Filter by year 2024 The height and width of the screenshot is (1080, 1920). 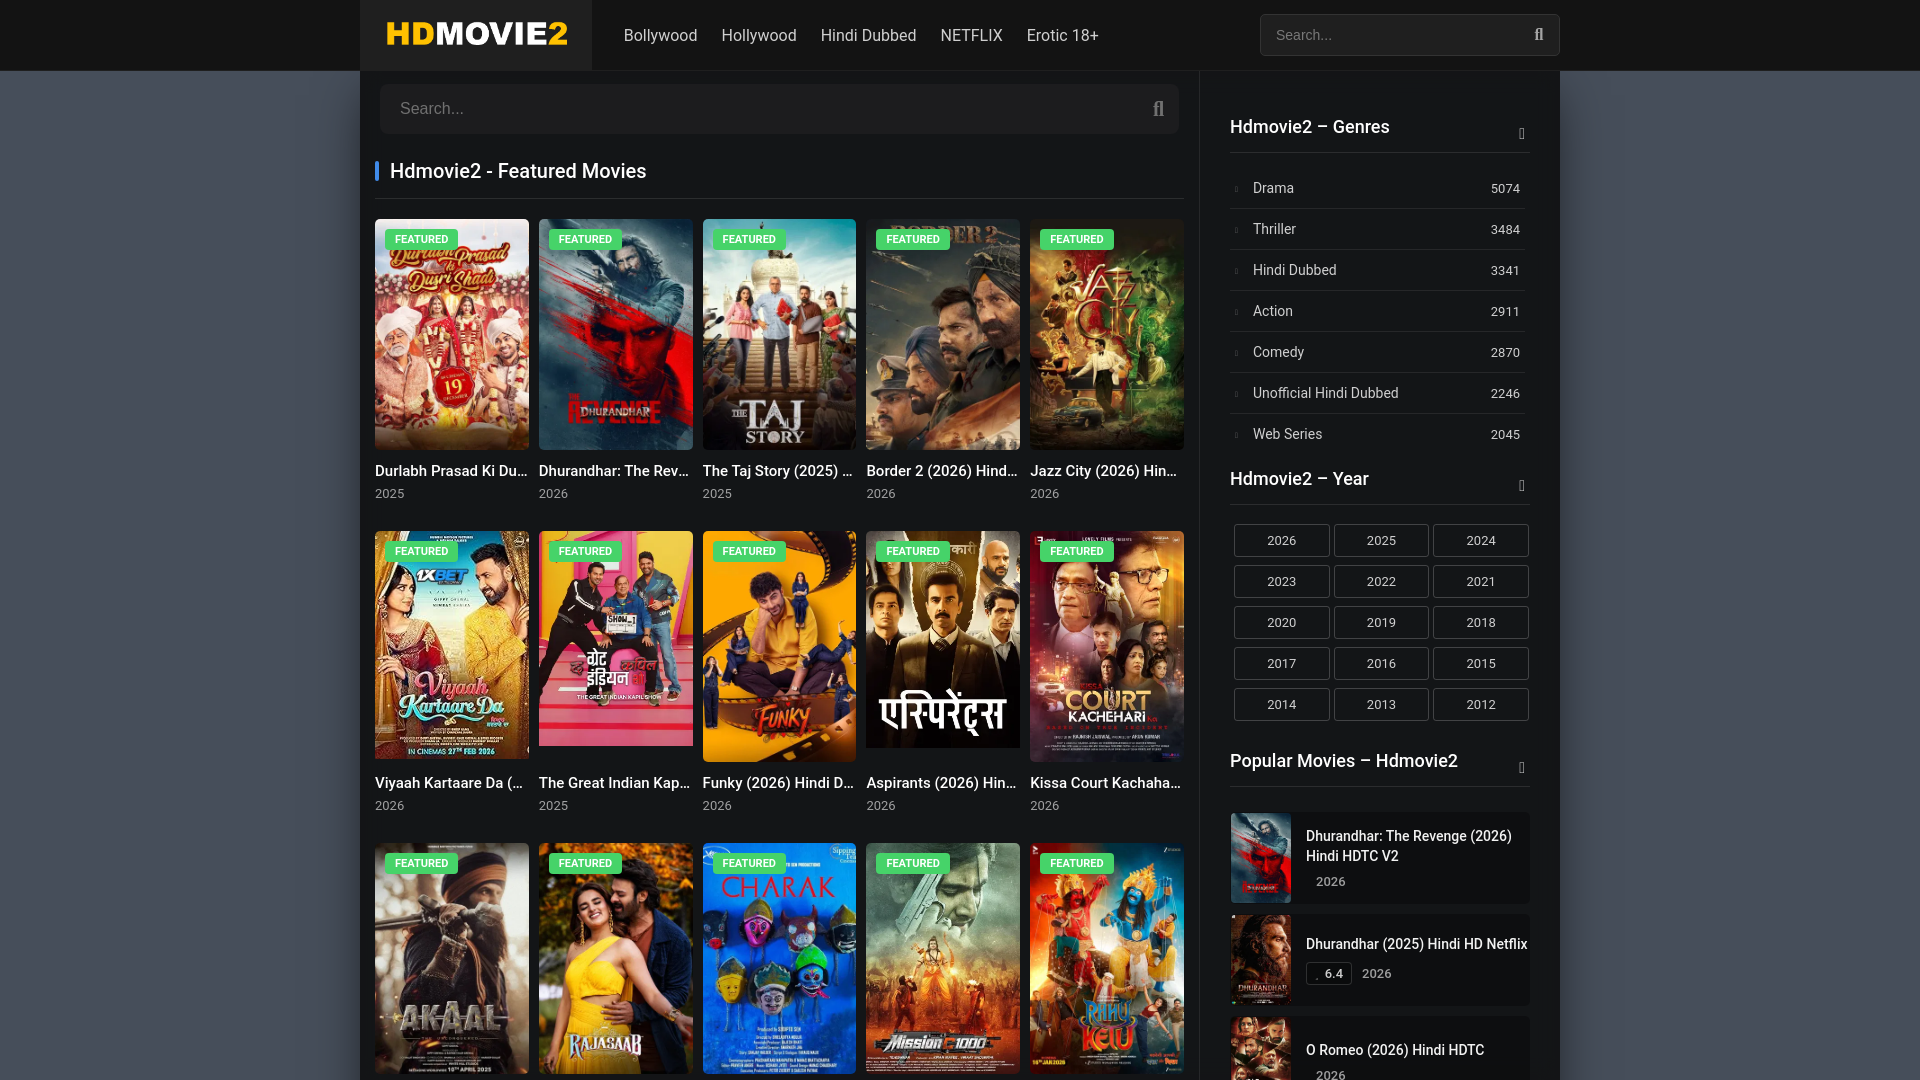point(1480,541)
